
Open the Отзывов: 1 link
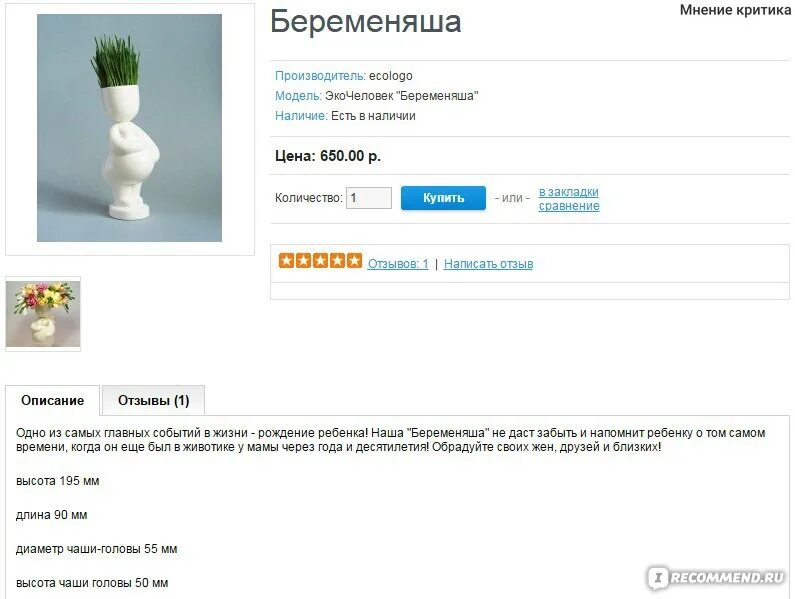pos(398,264)
